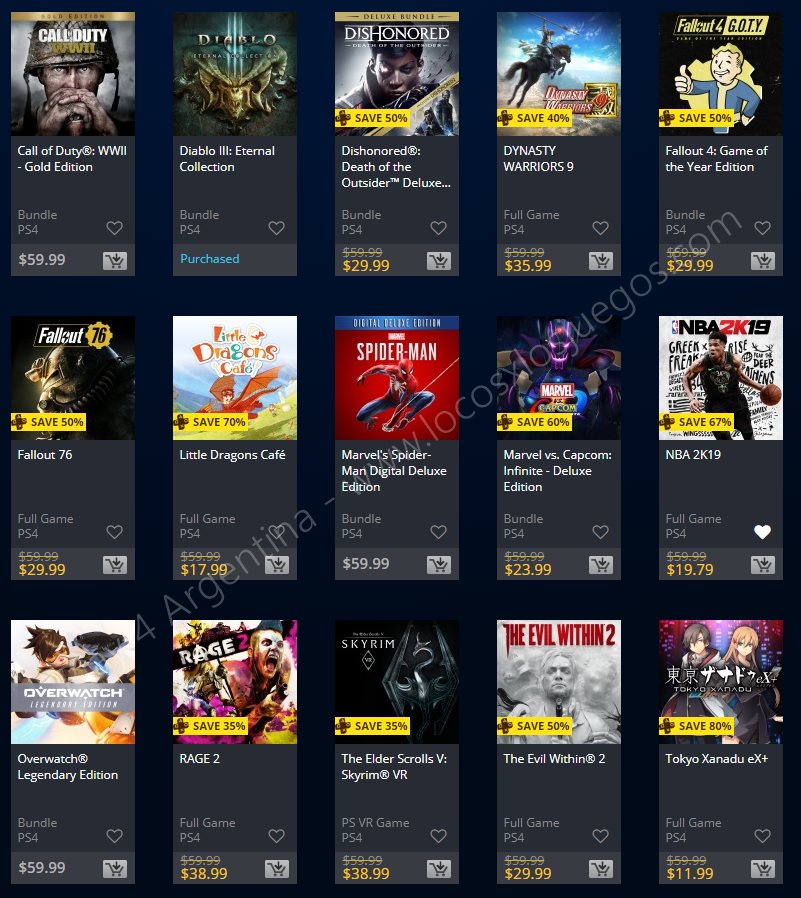Viewport: 801px width, 898px height.
Task: Open the NBA 2K19 cover thumbnail
Action: pyautogui.click(x=721, y=378)
